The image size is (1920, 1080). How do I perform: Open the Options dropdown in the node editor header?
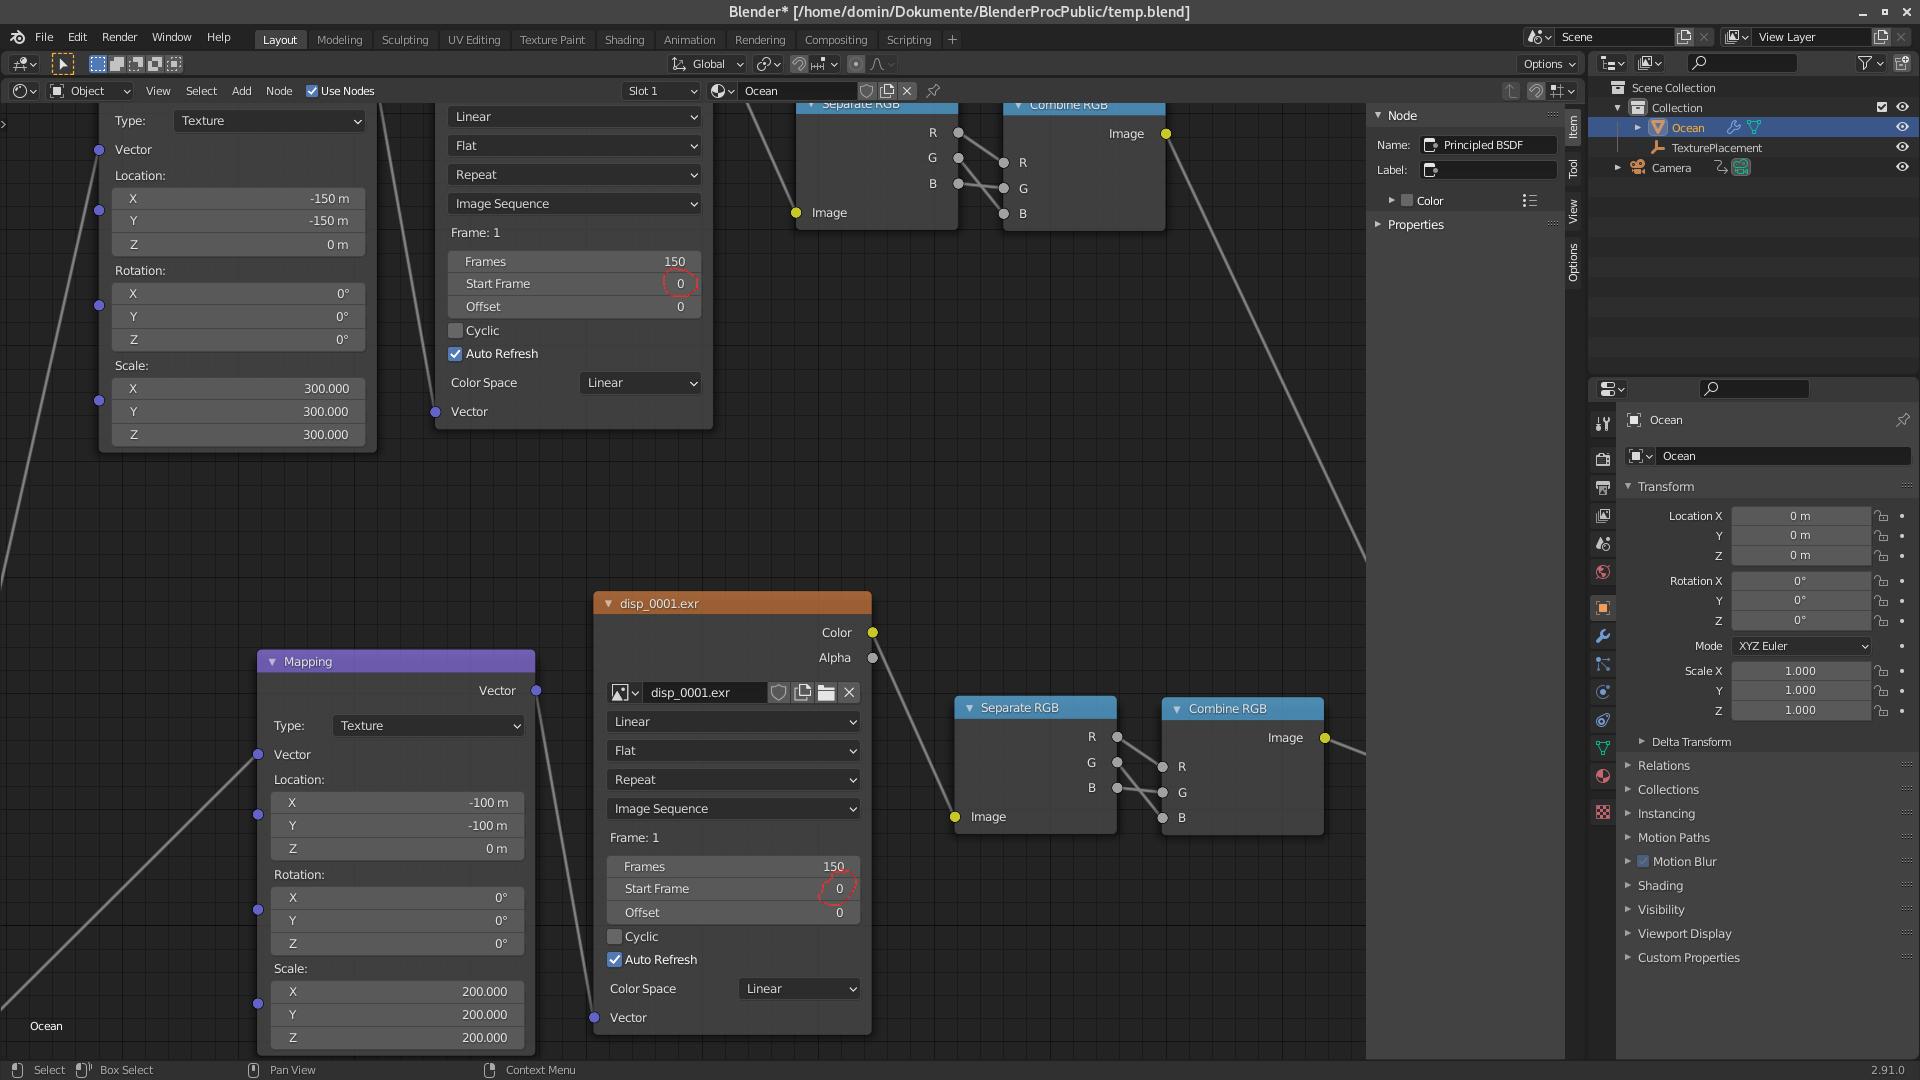(1548, 63)
